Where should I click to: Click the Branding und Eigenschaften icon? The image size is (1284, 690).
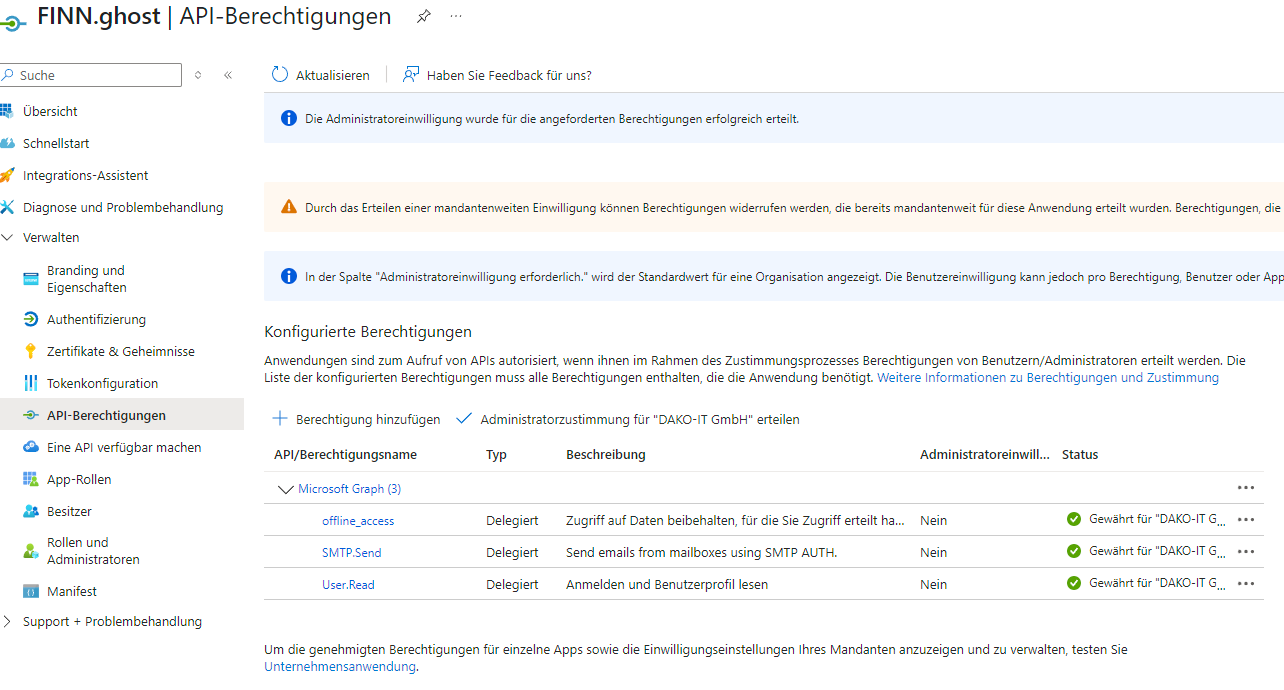[30, 279]
